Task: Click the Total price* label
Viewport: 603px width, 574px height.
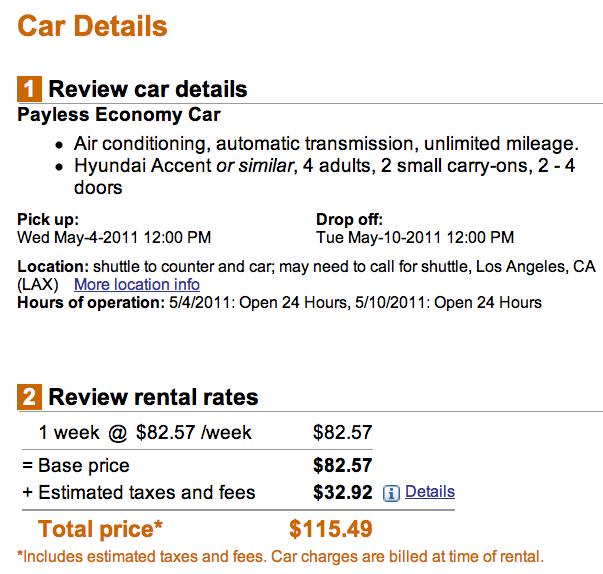Action: click(100, 527)
